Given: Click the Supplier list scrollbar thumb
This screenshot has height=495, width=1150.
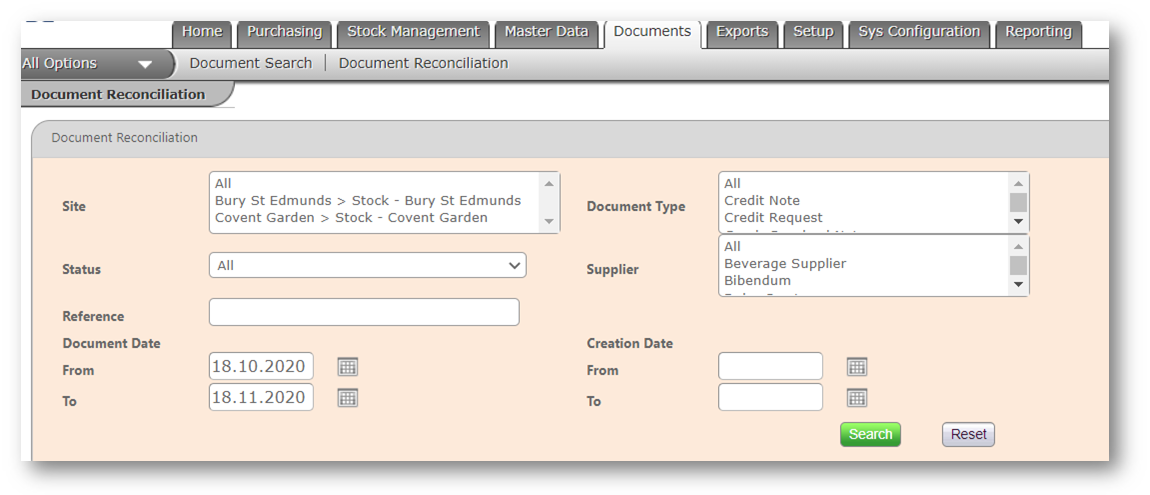Looking at the screenshot, I should tap(1018, 265).
